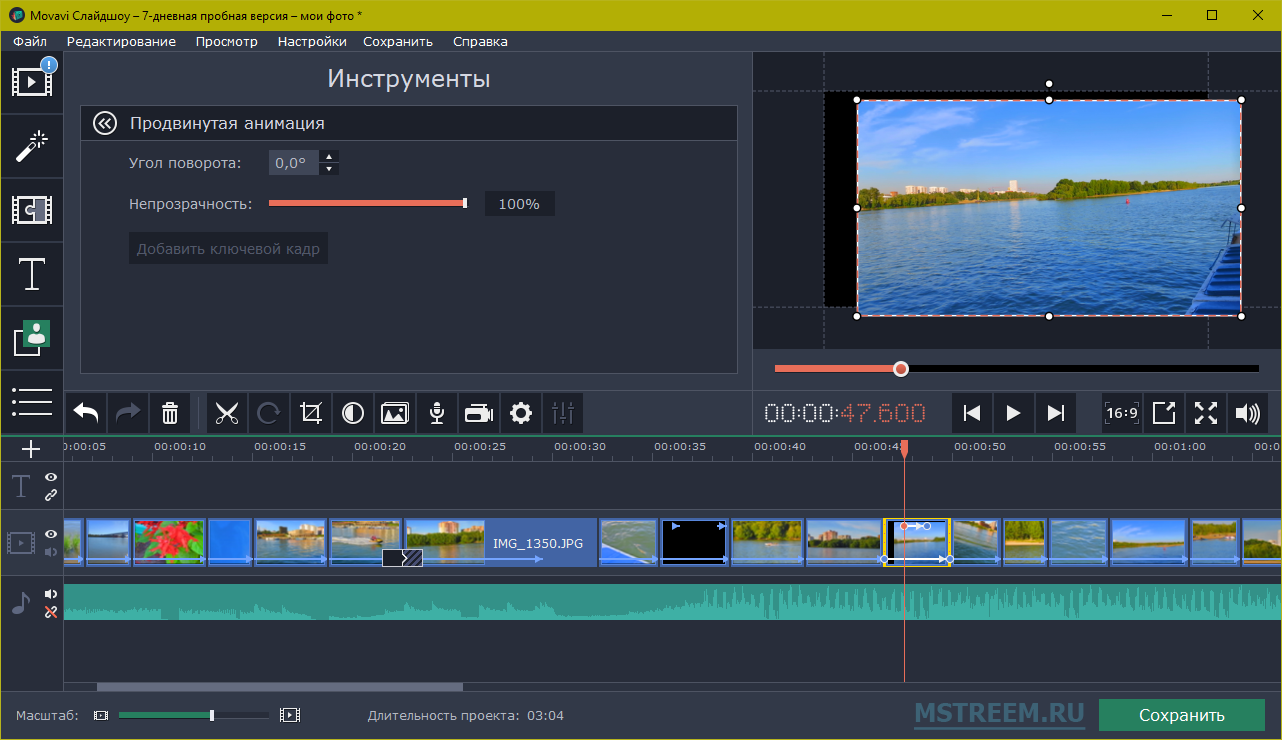Change the 16:9 aspect ratio
The height and width of the screenshot is (740, 1282).
1122,413
